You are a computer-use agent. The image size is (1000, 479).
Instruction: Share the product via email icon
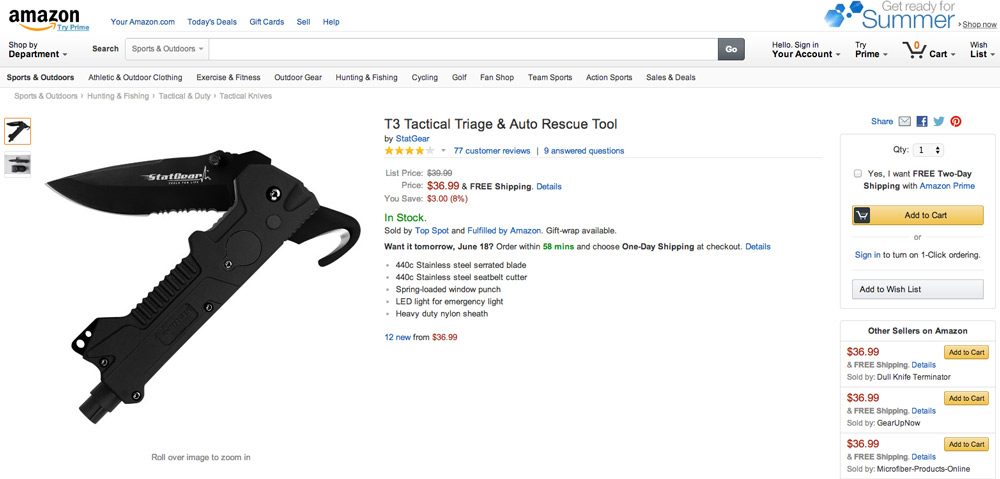[905, 122]
